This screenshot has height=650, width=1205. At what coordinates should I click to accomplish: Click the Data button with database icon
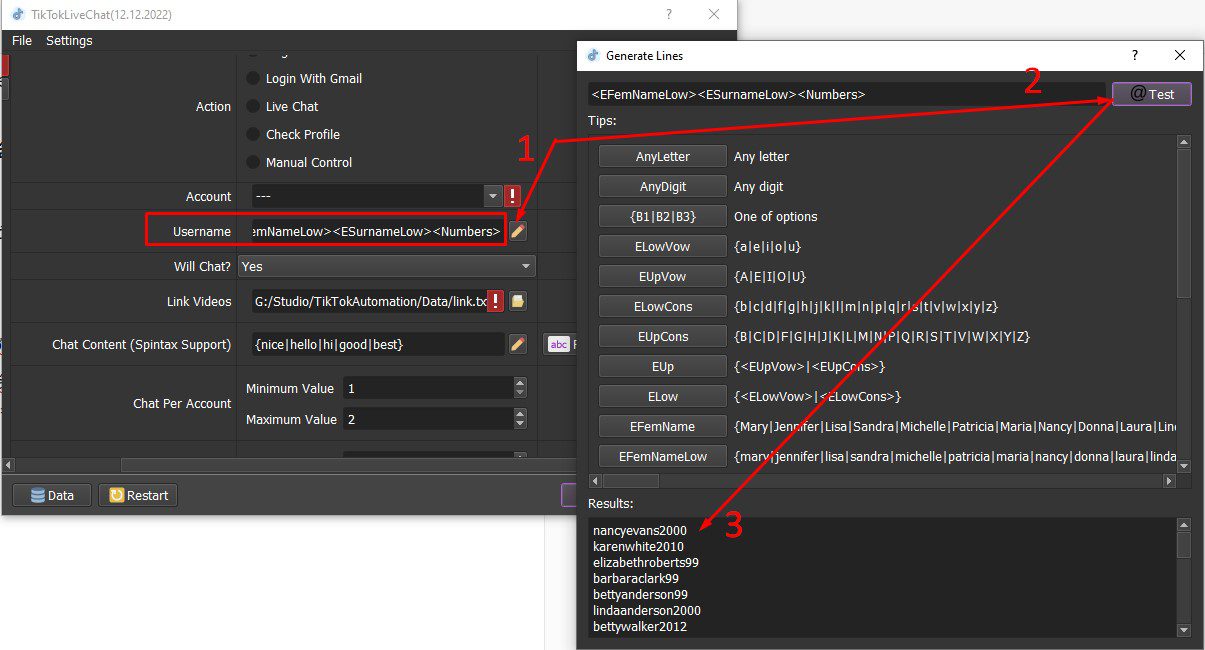pos(51,495)
